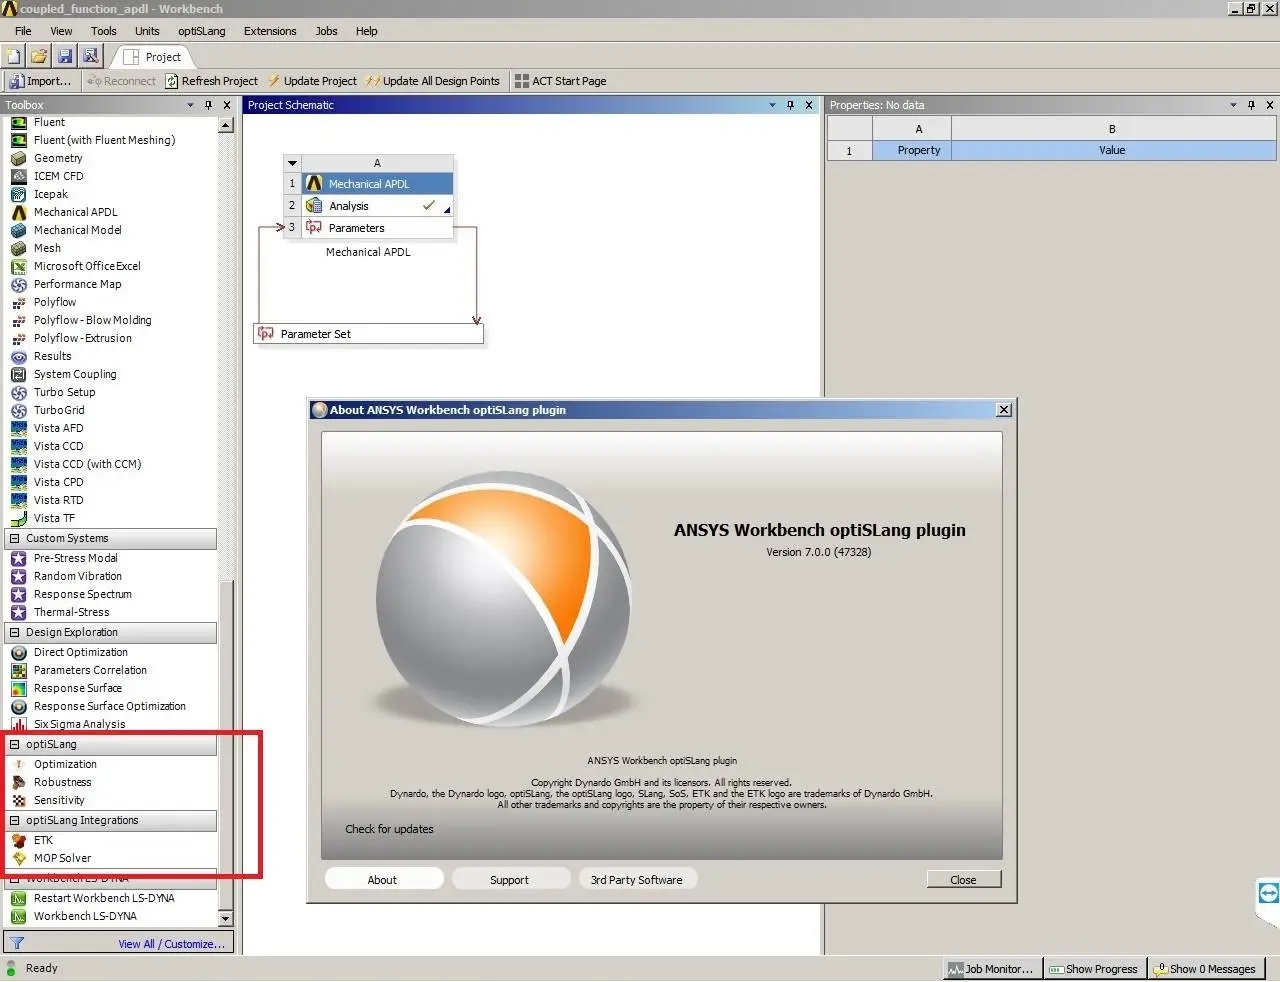This screenshot has height=982, width=1280.
Task: Click the Open folder toolbar icon
Action: click(x=39, y=57)
